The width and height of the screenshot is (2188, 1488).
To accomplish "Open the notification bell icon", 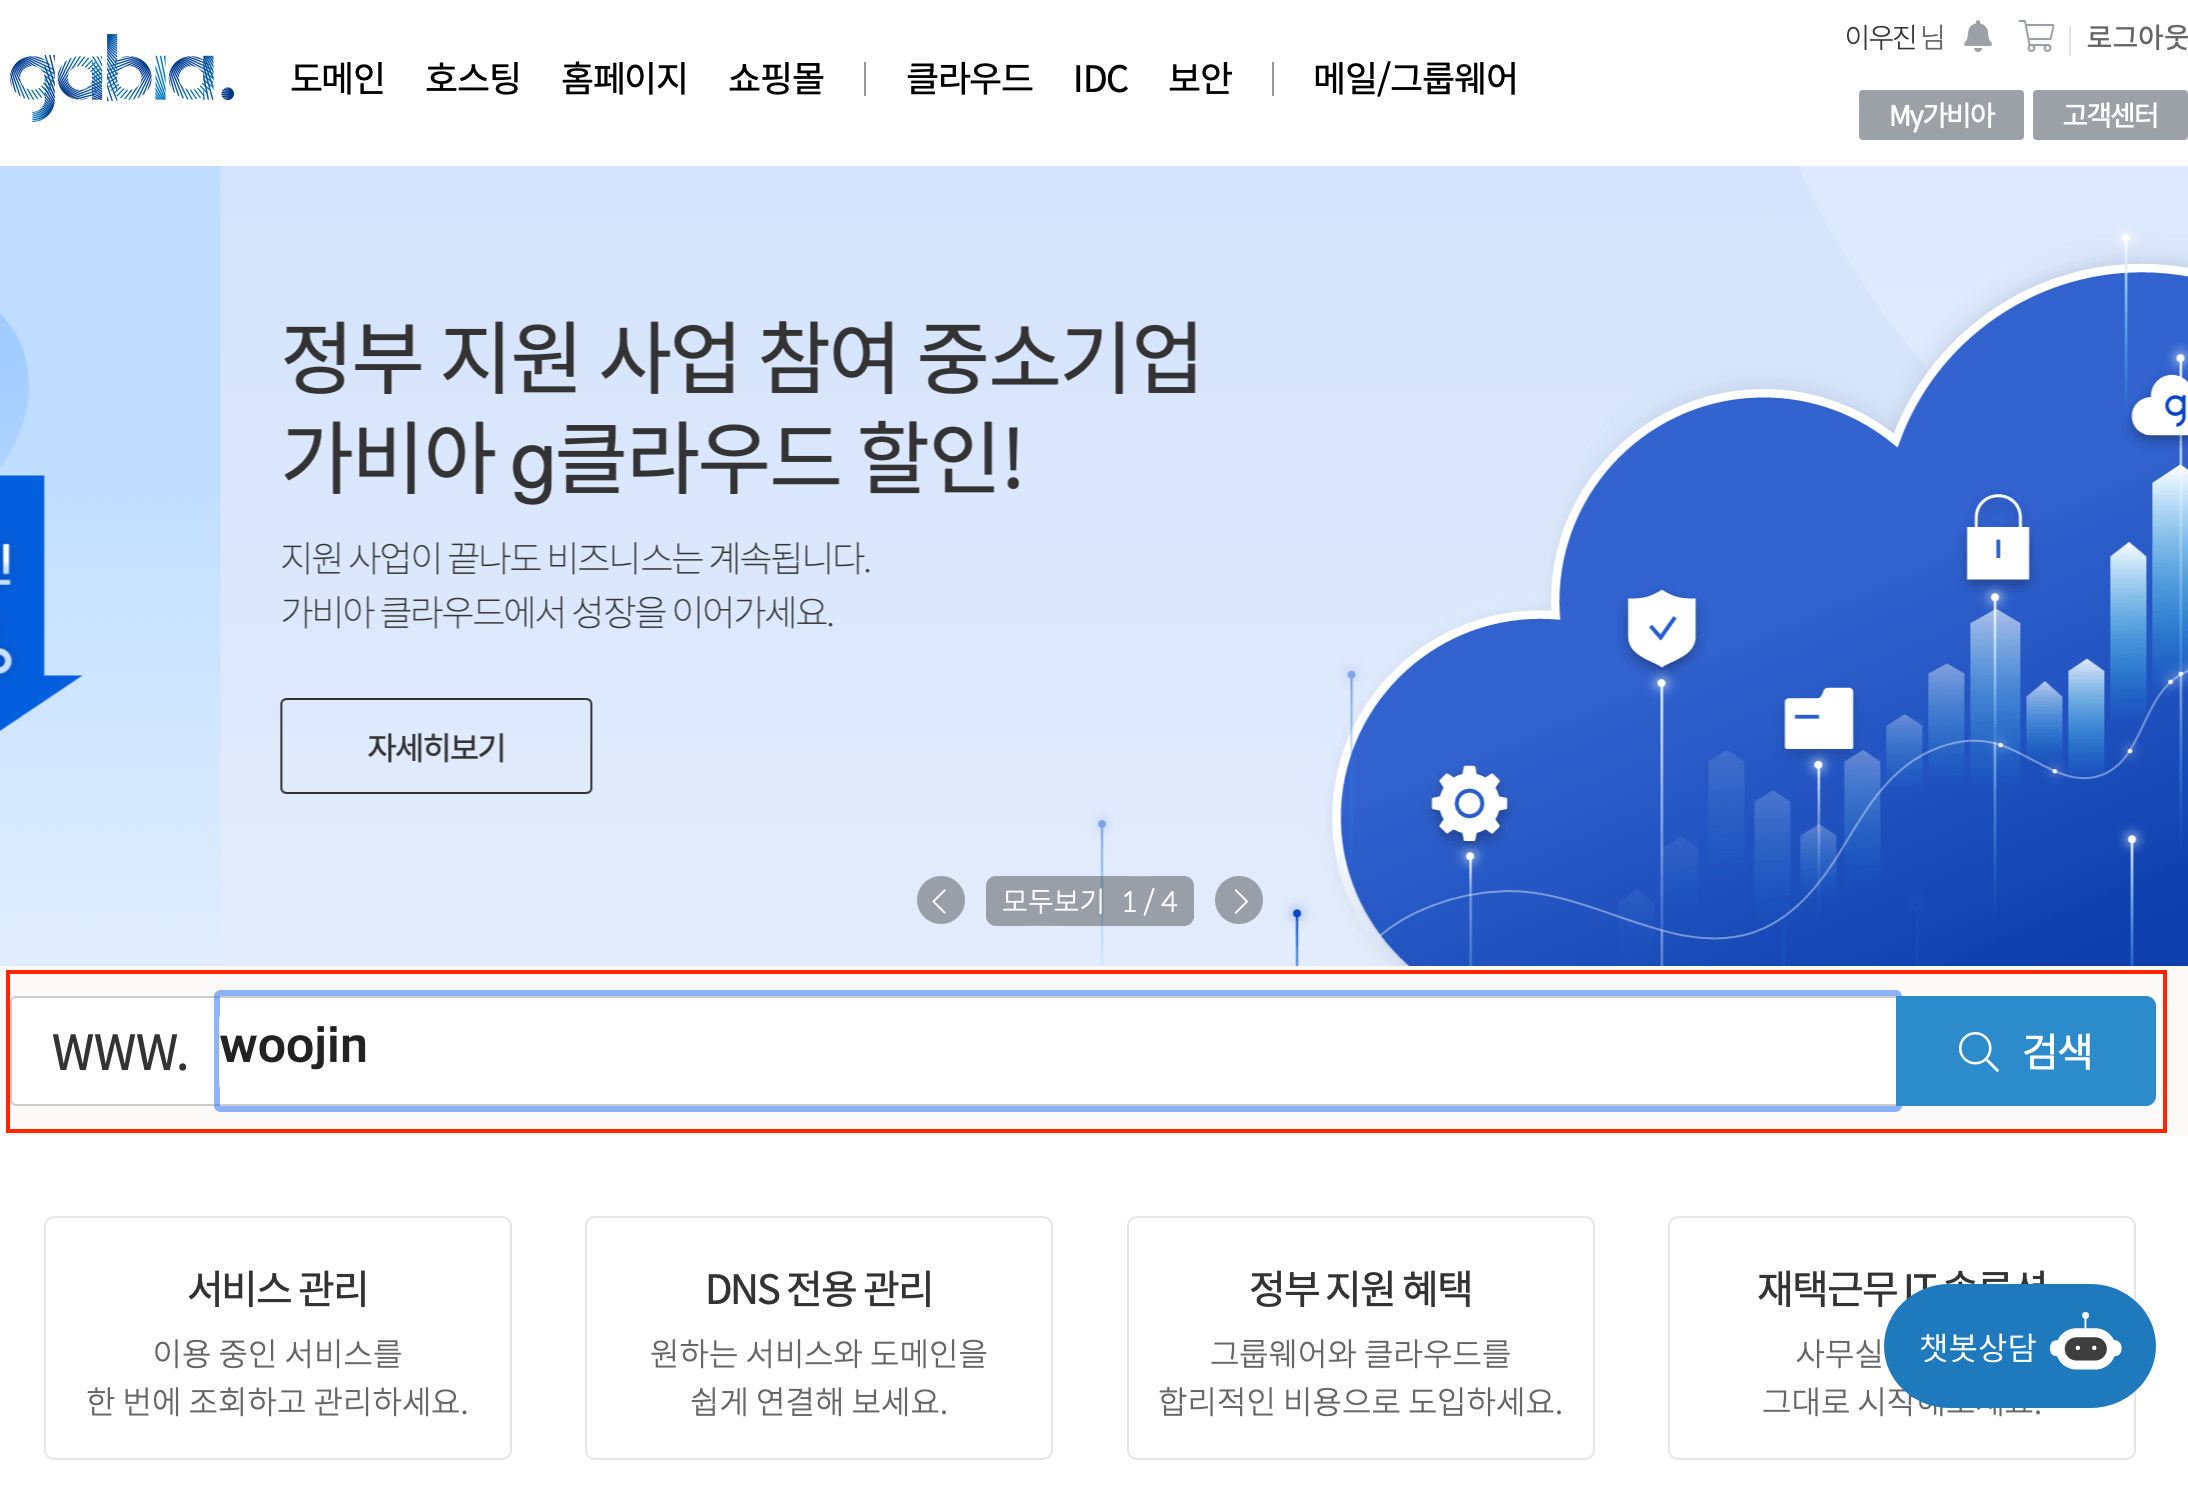I will (x=1977, y=37).
